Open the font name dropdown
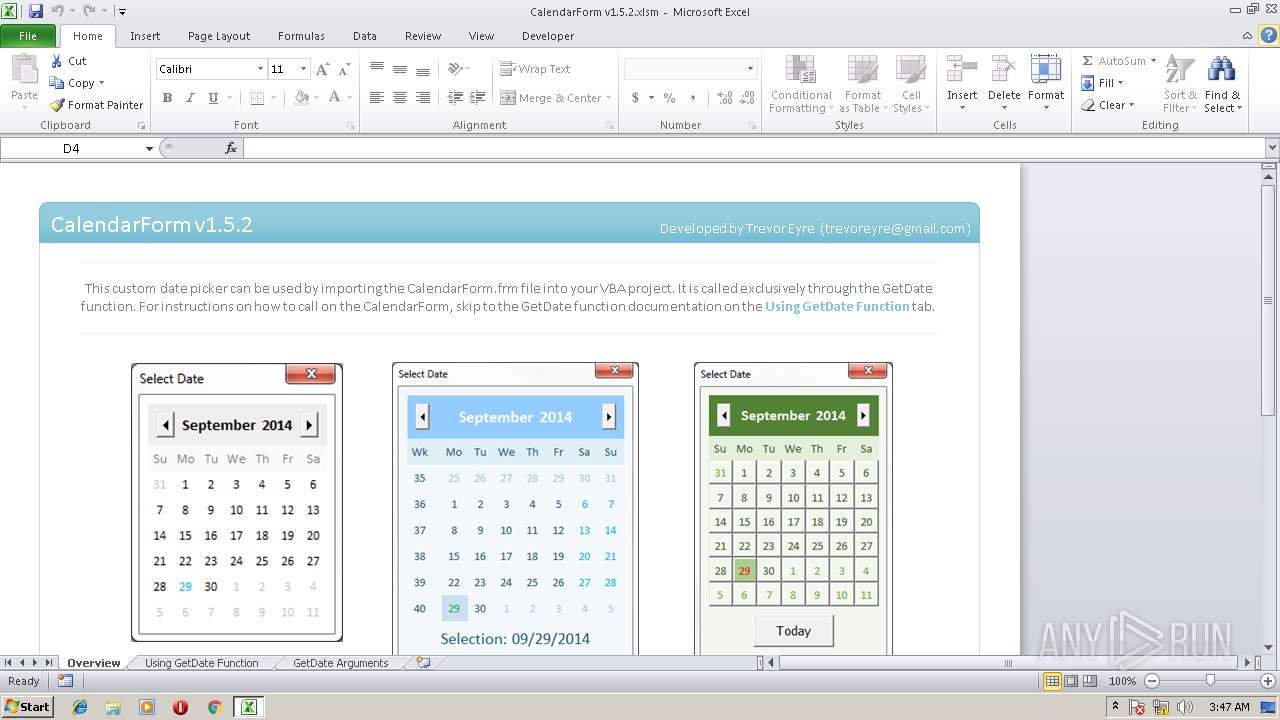The image size is (1280, 720). 260,69
